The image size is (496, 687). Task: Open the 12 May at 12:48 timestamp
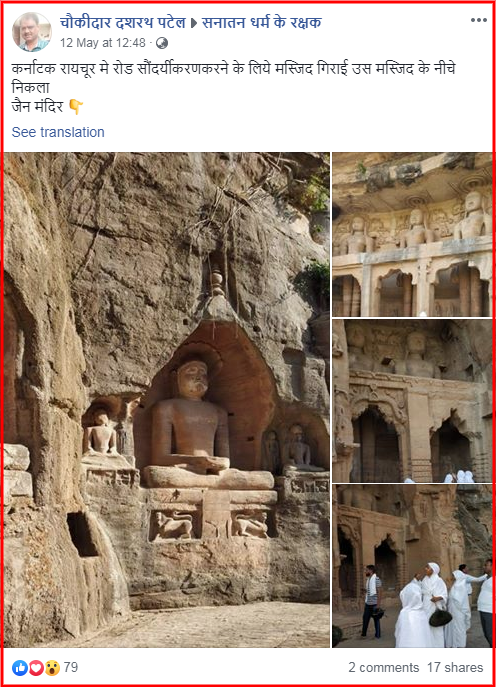(x=103, y=43)
